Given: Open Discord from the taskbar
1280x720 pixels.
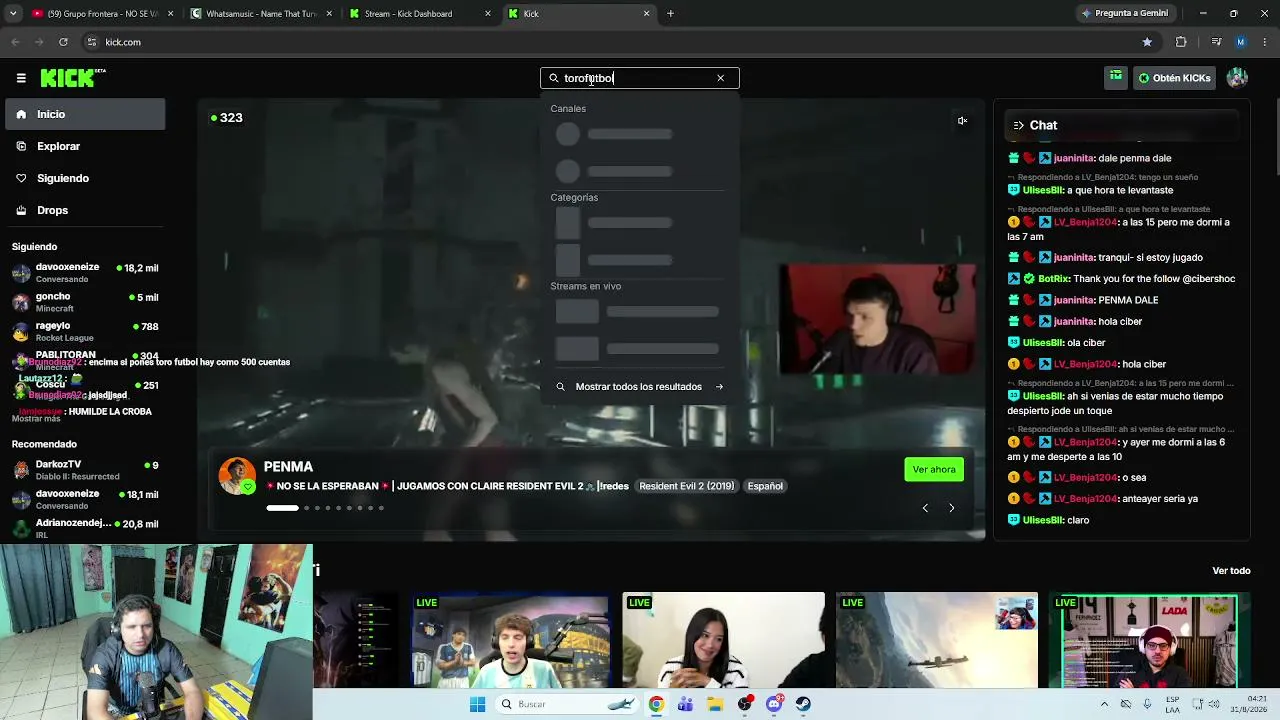Looking at the screenshot, I should [x=774, y=704].
